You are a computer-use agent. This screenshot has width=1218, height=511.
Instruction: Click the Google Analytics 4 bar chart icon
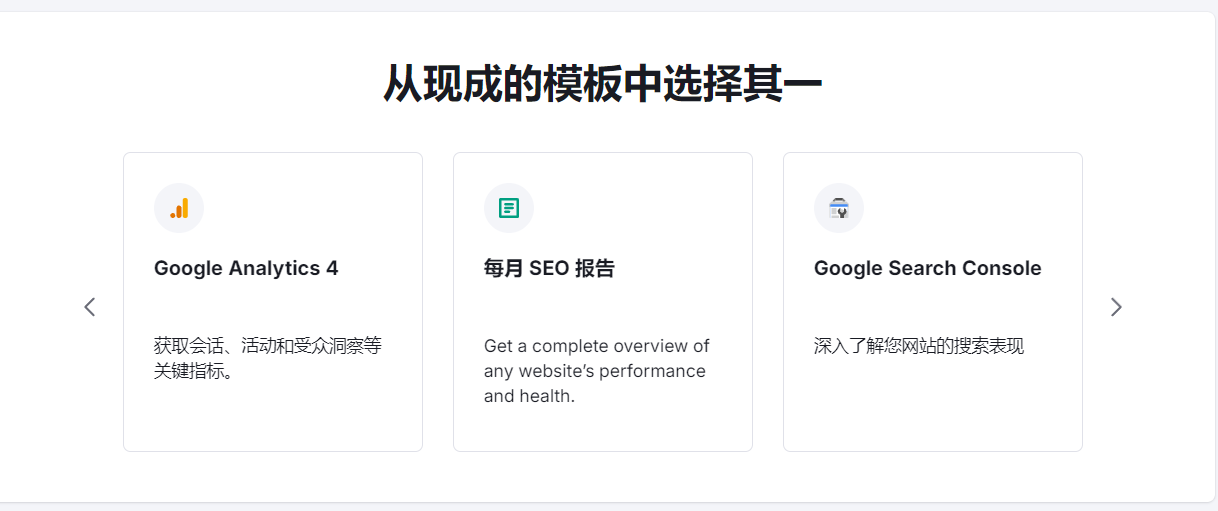click(179, 208)
